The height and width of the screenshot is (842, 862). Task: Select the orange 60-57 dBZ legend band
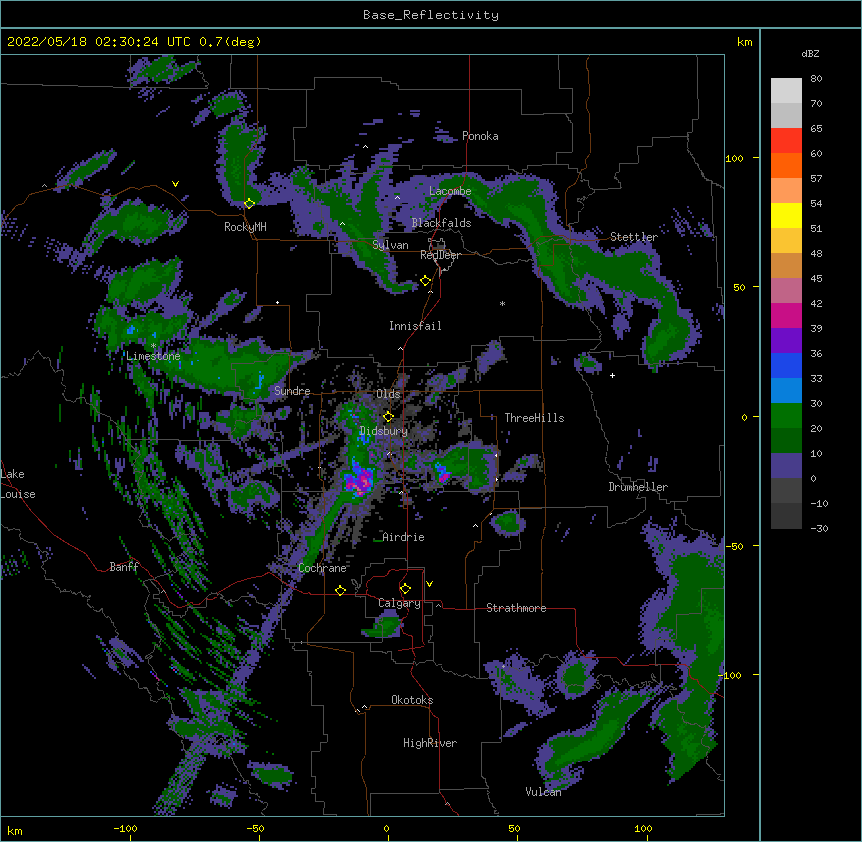pyautogui.click(x=786, y=165)
